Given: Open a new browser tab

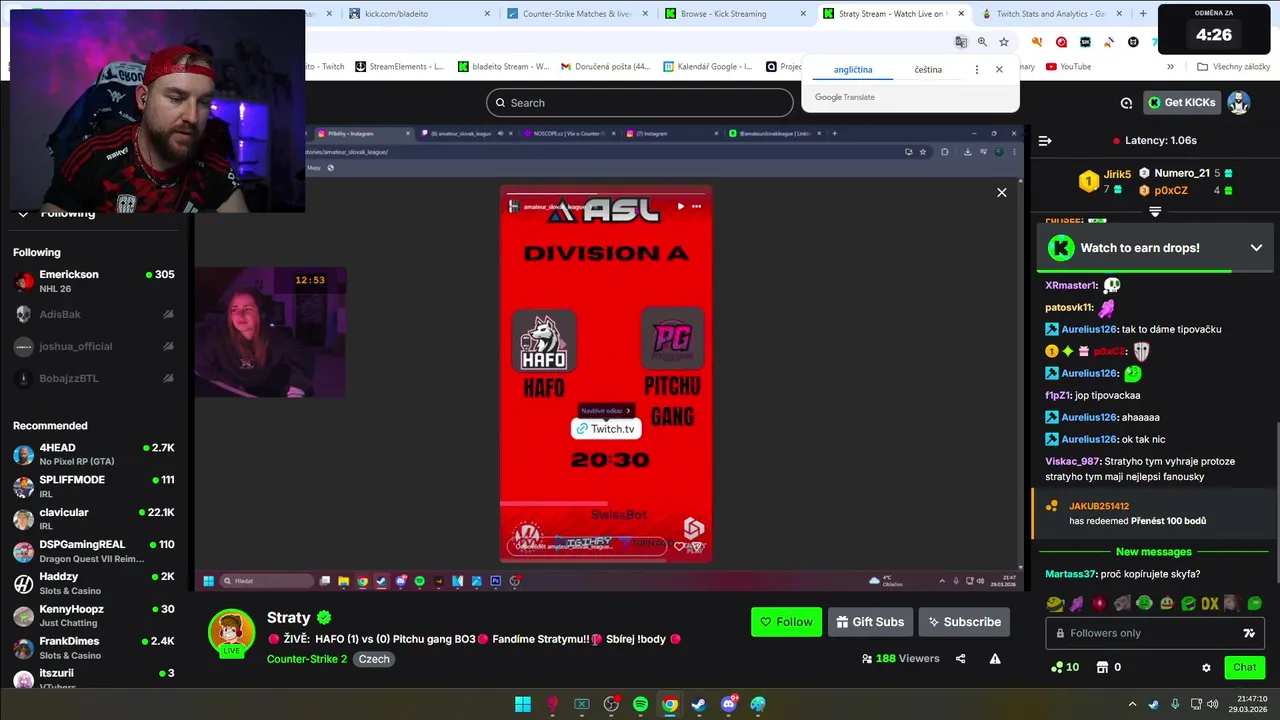Looking at the screenshot, I should click(1143, 14).
